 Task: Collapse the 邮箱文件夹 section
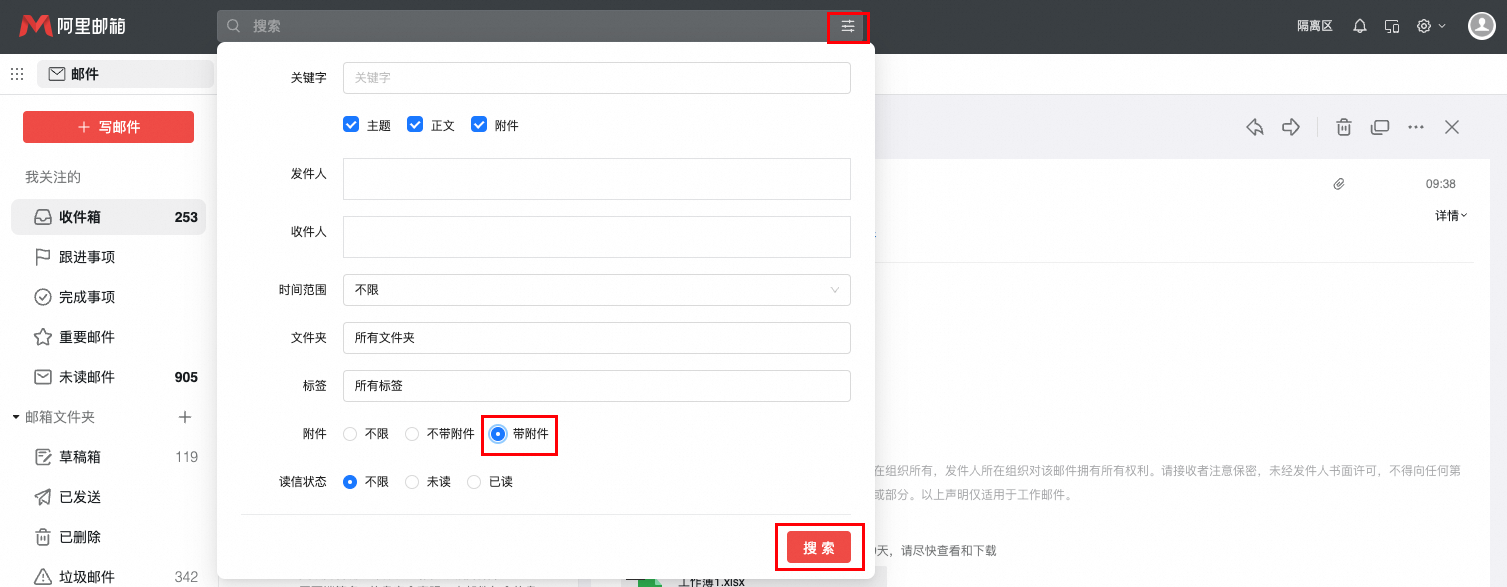14,417
